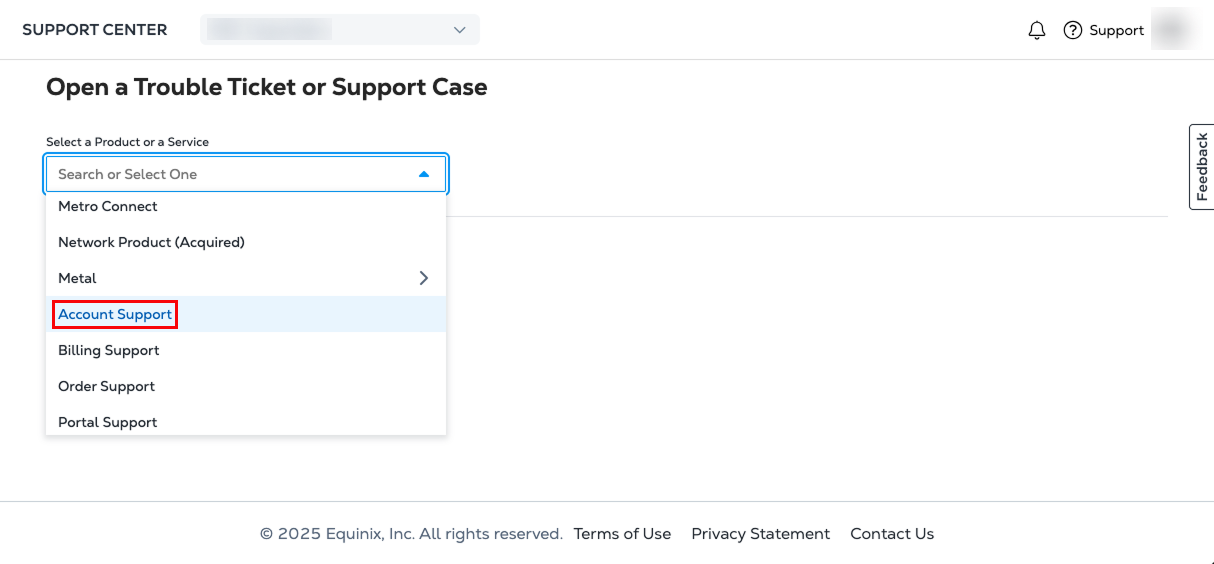1214x564 pixels.
Task: Open the Feedback side tab
Action: point(1201,167)
